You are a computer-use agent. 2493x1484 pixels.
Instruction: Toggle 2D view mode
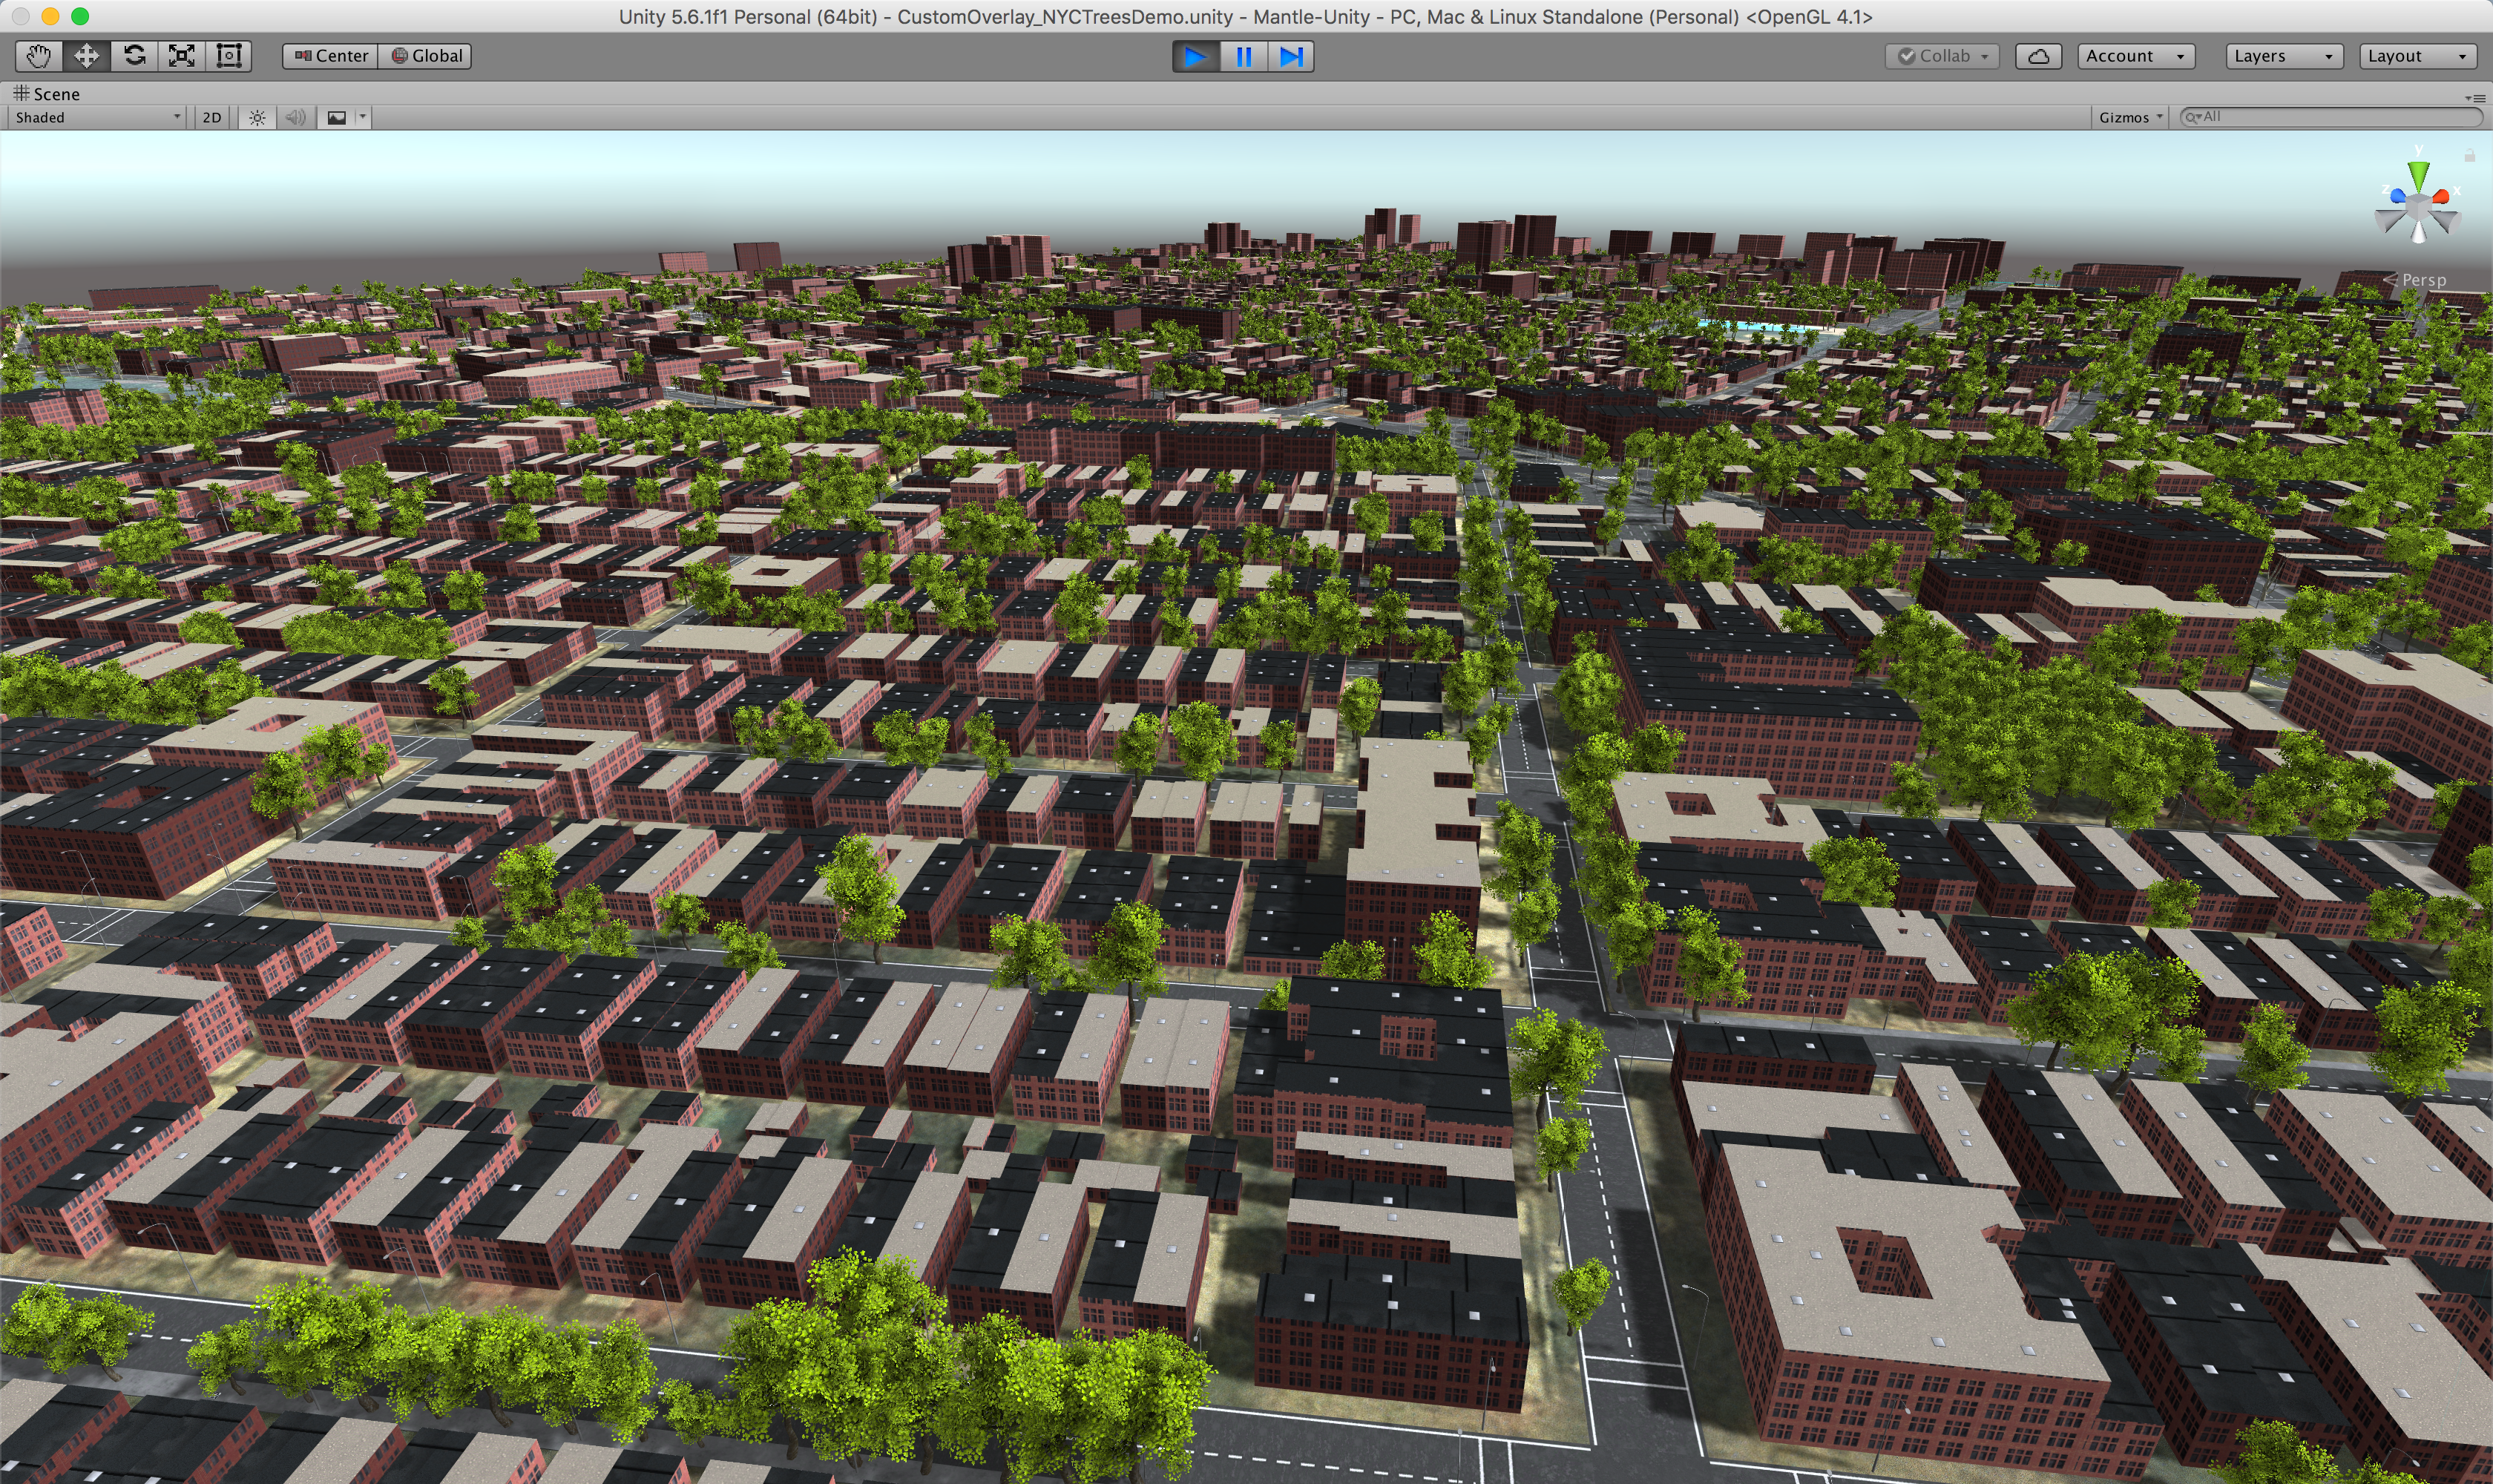212,118
